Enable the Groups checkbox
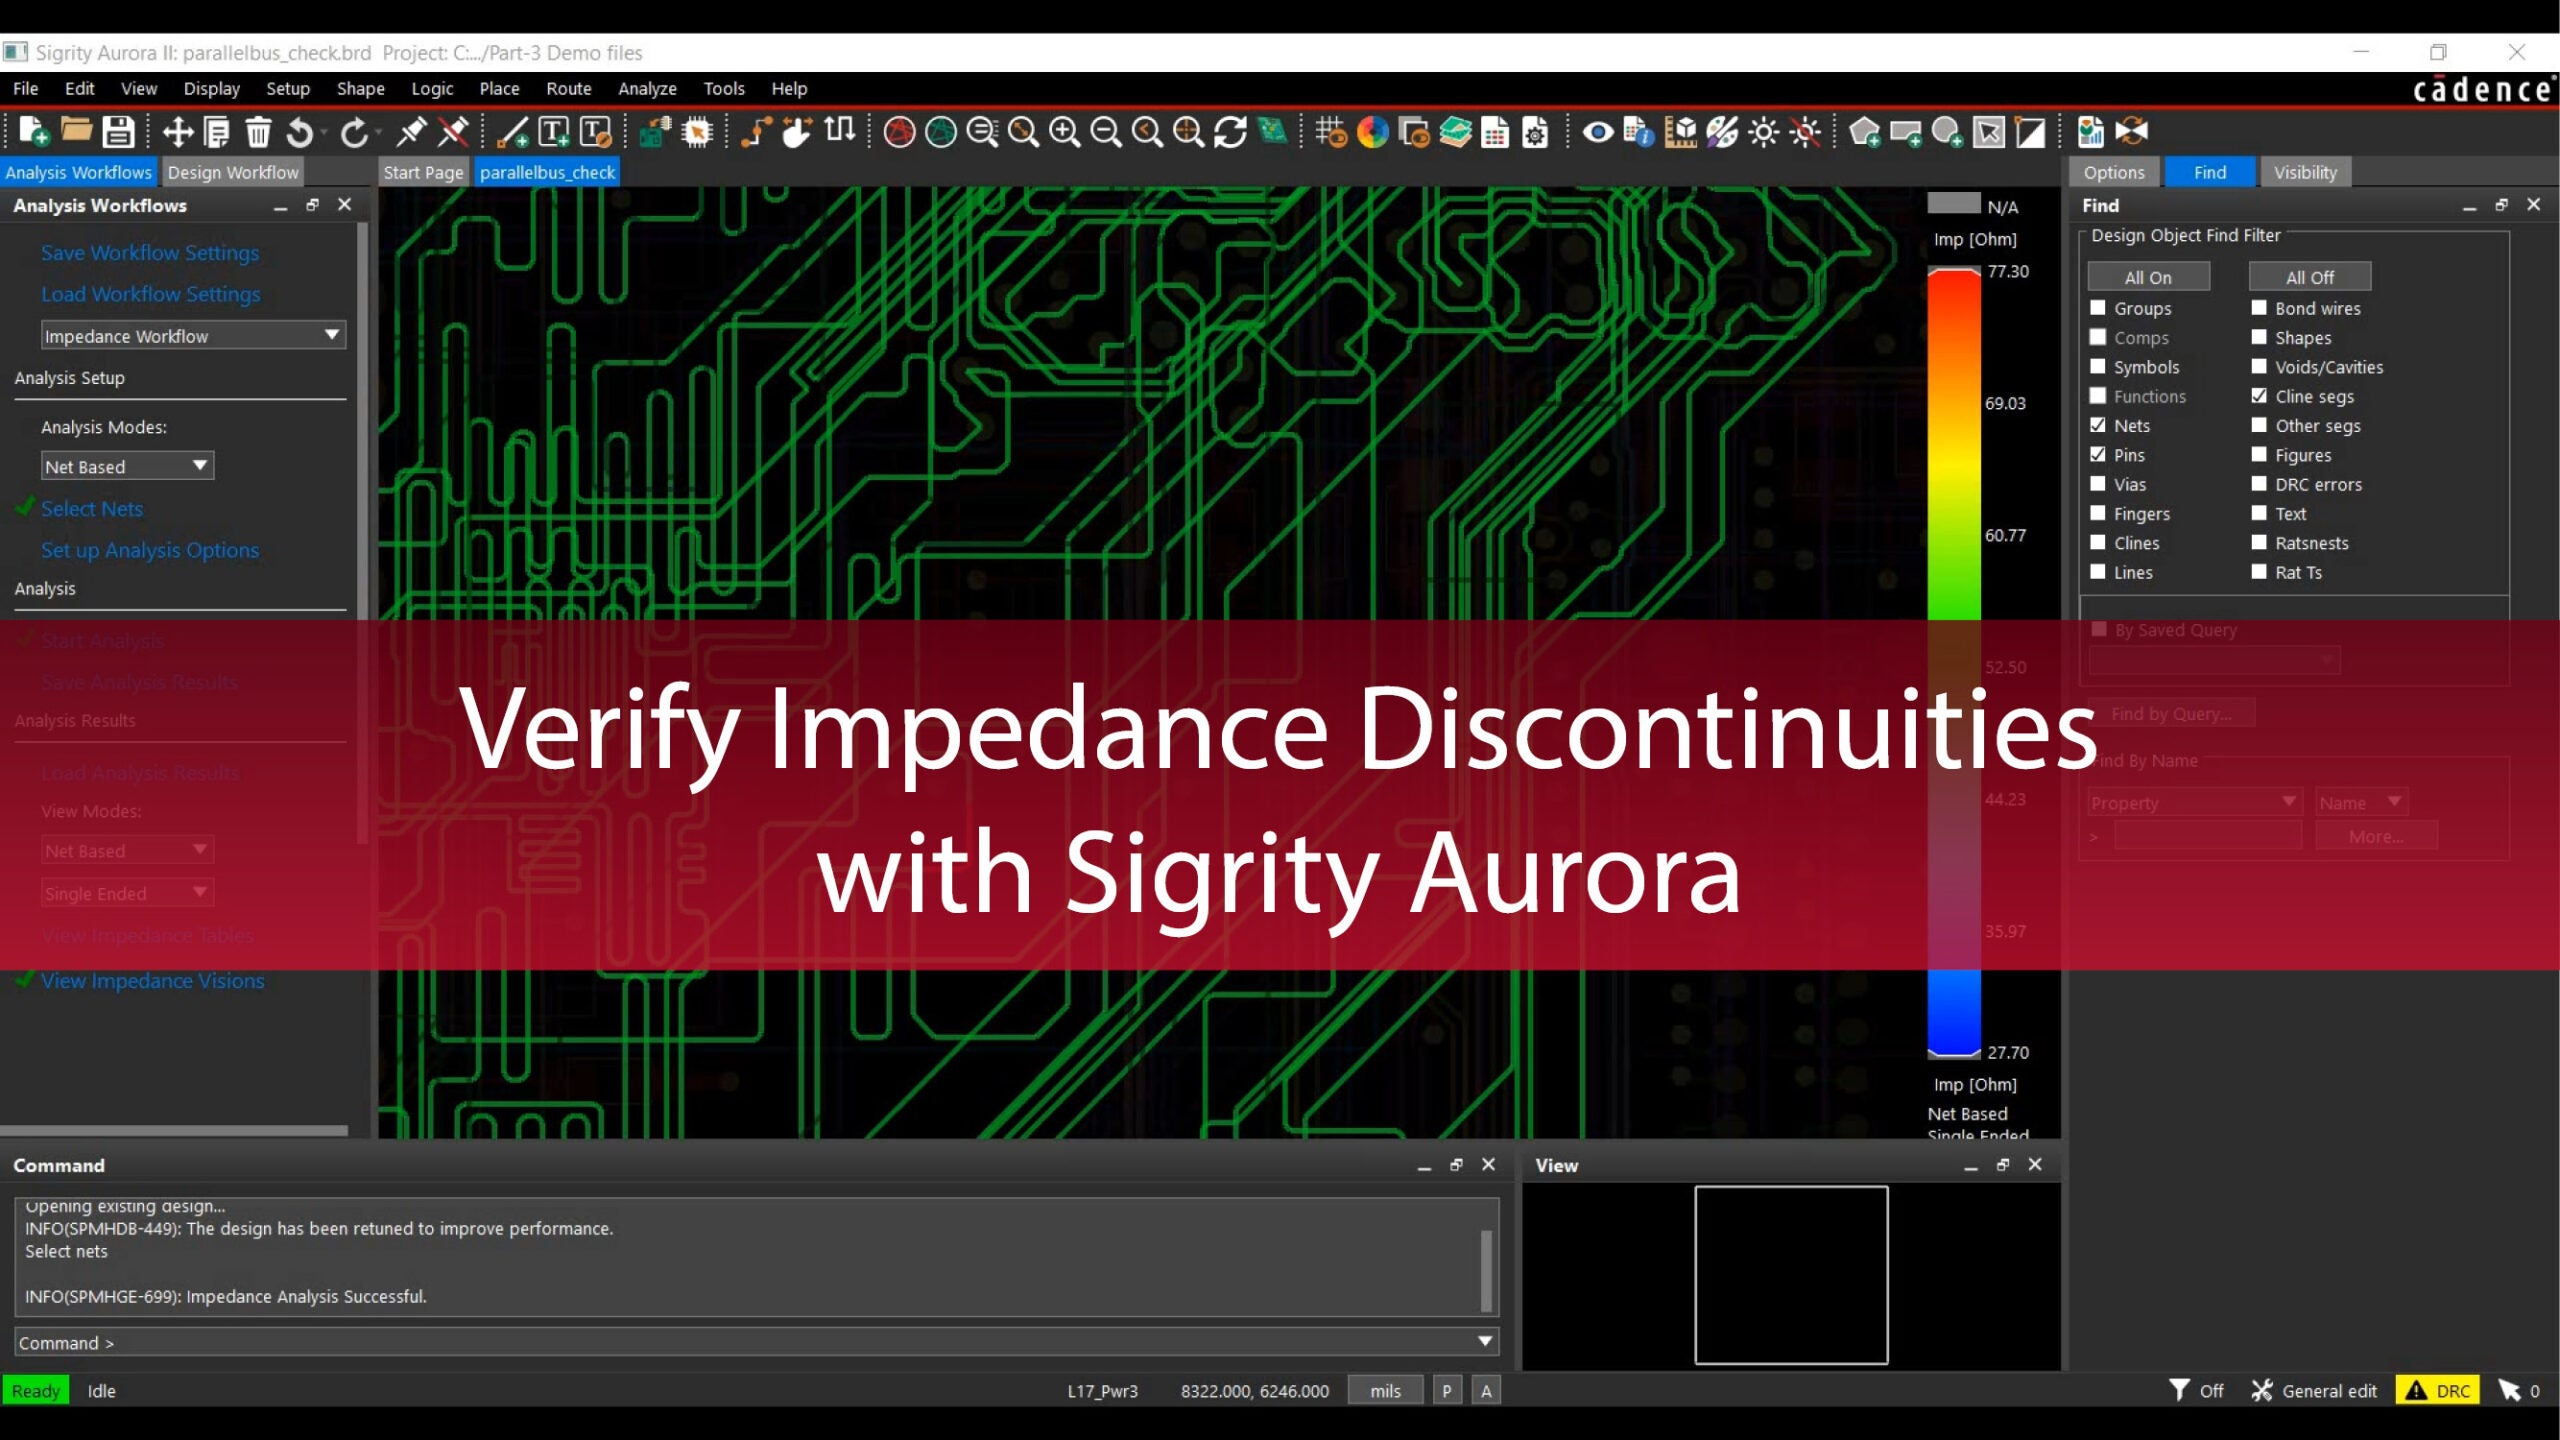This screenshot has height=1440, width=2560. click(2098, 308)
